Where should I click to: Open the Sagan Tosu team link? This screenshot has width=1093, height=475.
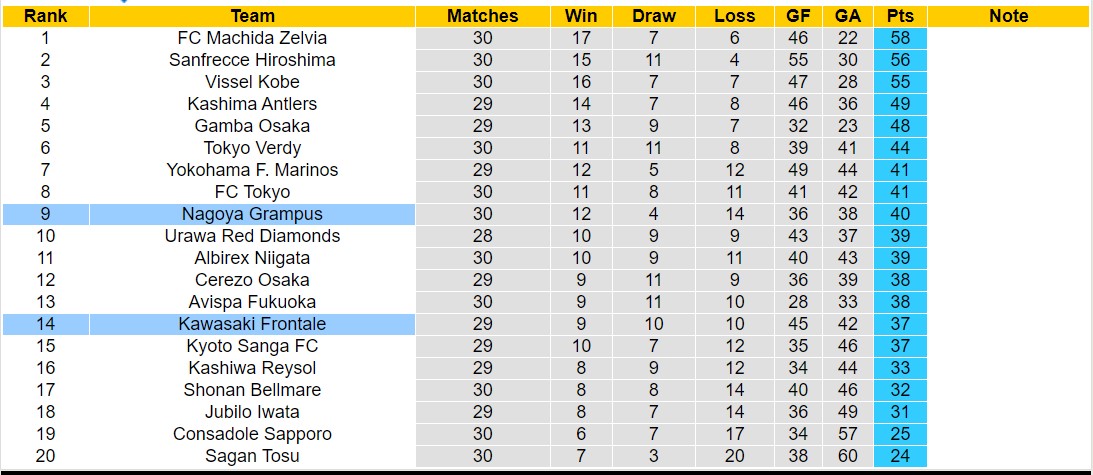tap(252, 456)
